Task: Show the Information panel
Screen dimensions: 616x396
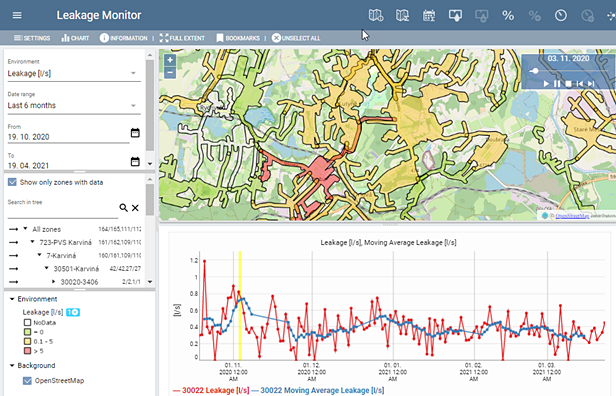Action: [x=123, y=38]
